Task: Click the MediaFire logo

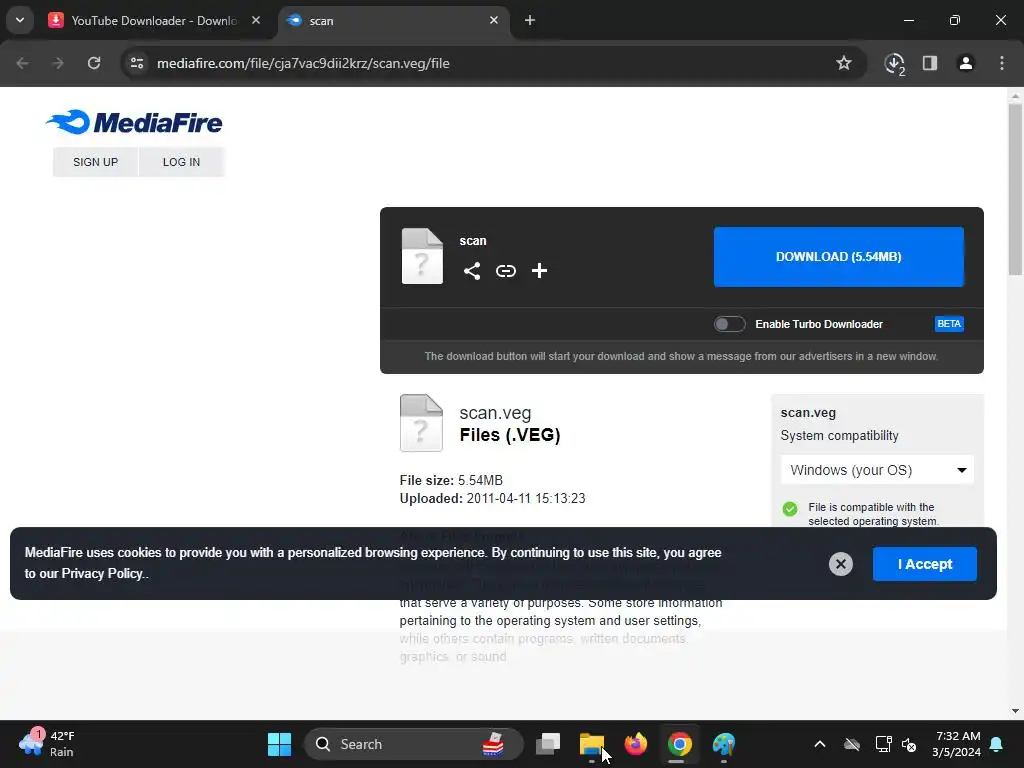Action: (134, 122)
